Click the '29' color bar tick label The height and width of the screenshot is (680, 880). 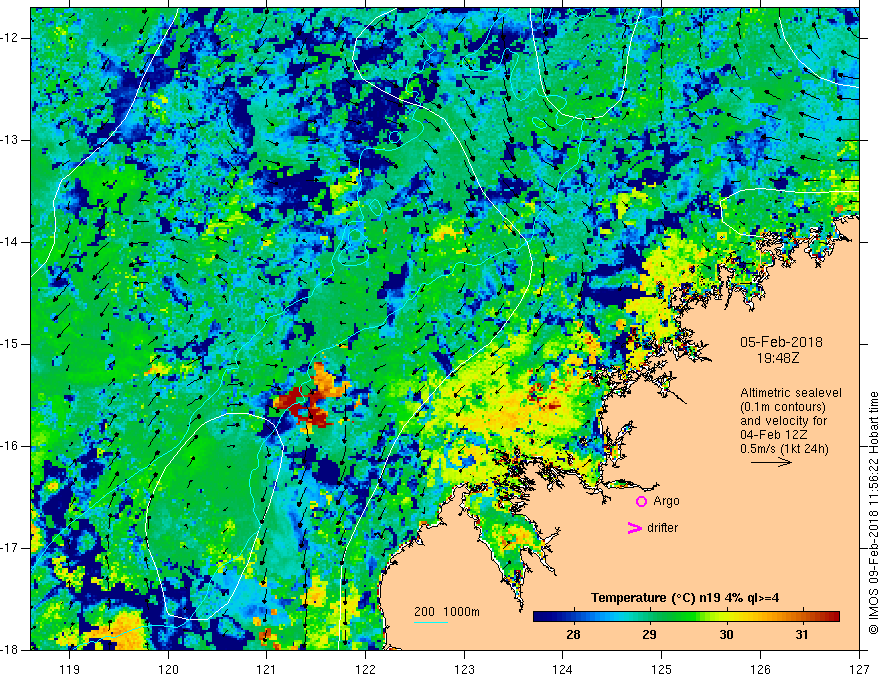[x=649, y=635]
